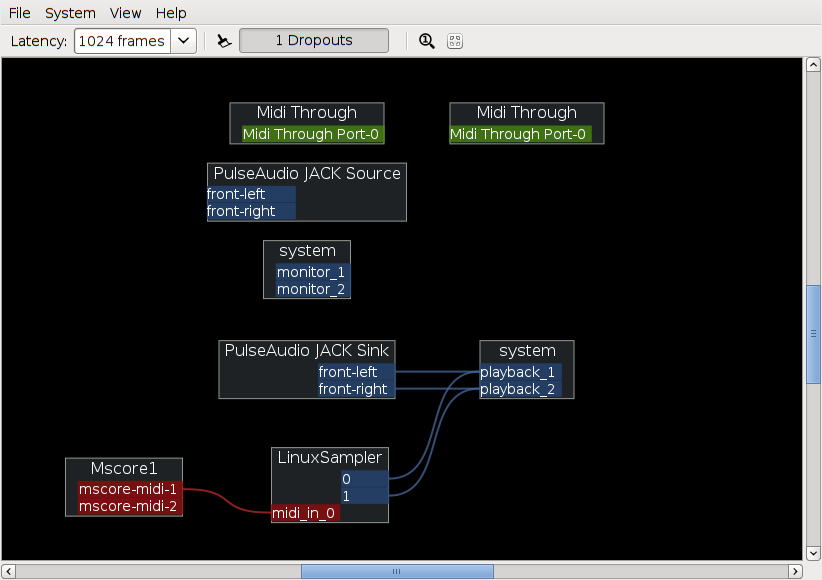Select the left Midi Through module title
The image size is (822, 580).
pos(307,113)
